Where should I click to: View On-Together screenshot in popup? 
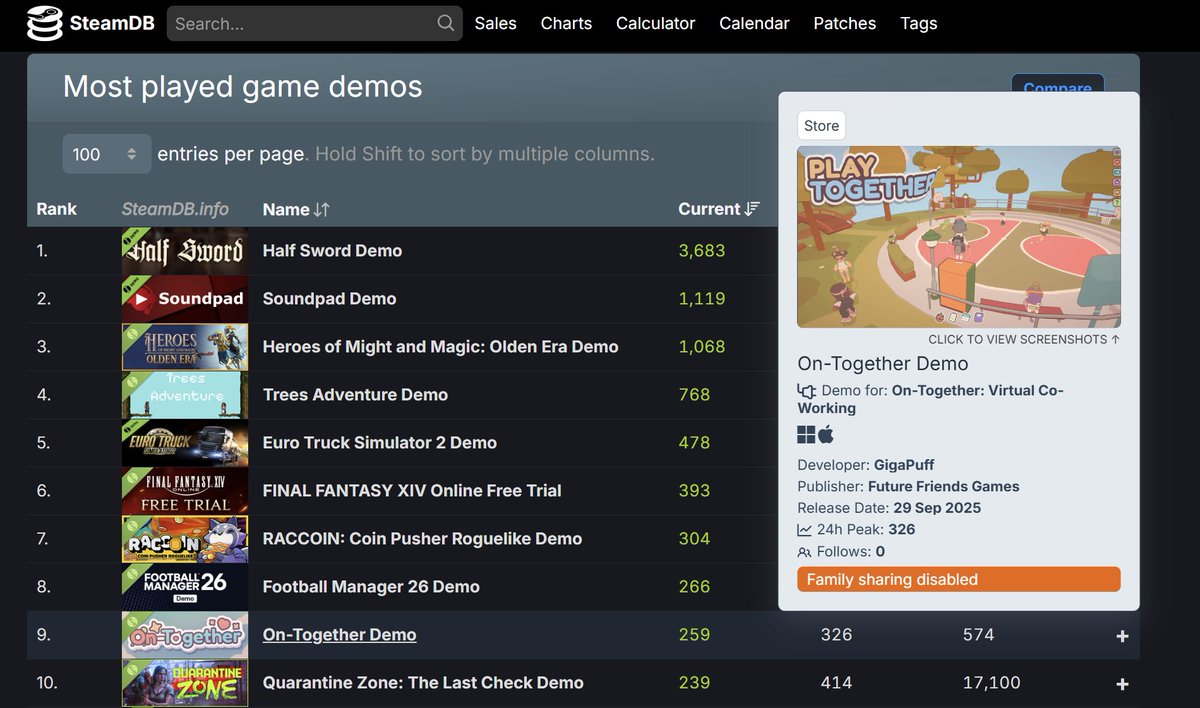click(959, 237)
